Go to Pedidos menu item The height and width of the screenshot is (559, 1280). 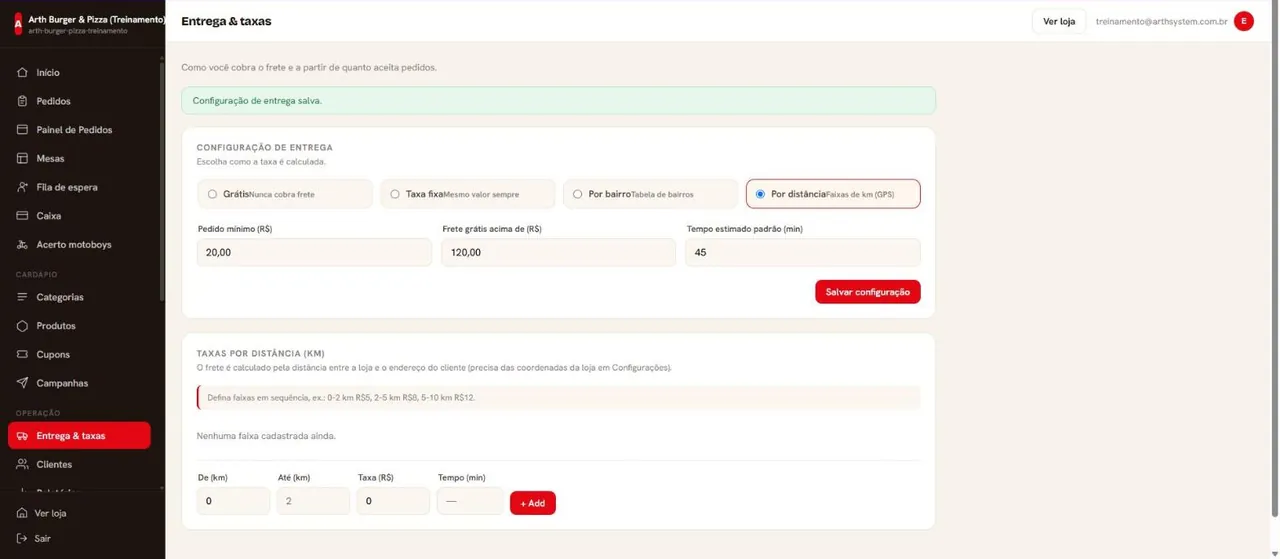coord(79,101)
